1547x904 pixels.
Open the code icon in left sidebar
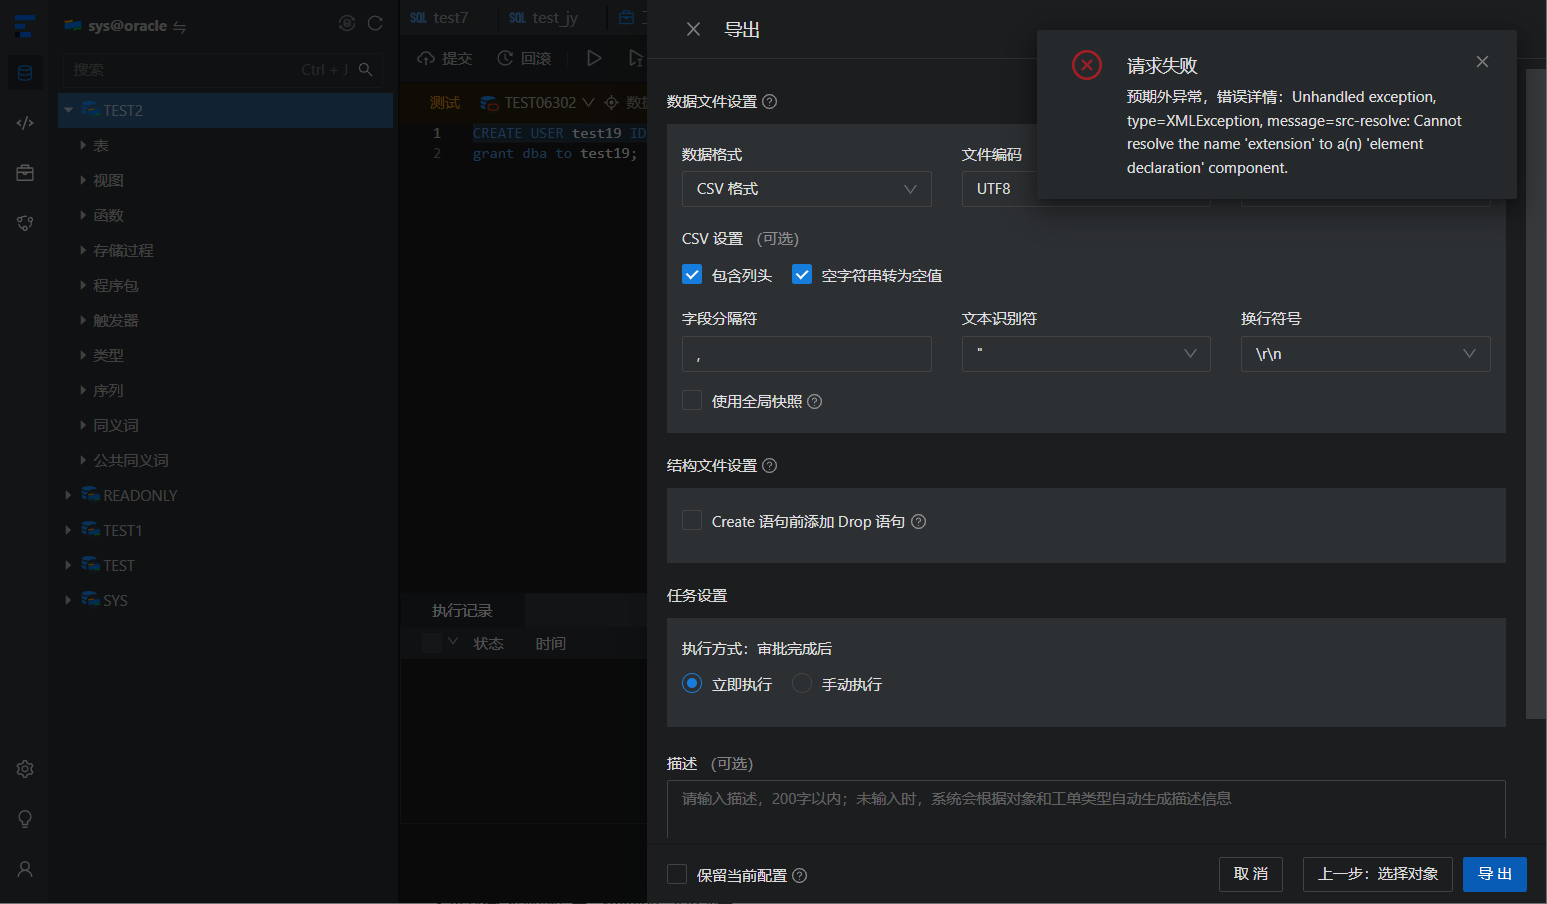[x=25, y=123]
